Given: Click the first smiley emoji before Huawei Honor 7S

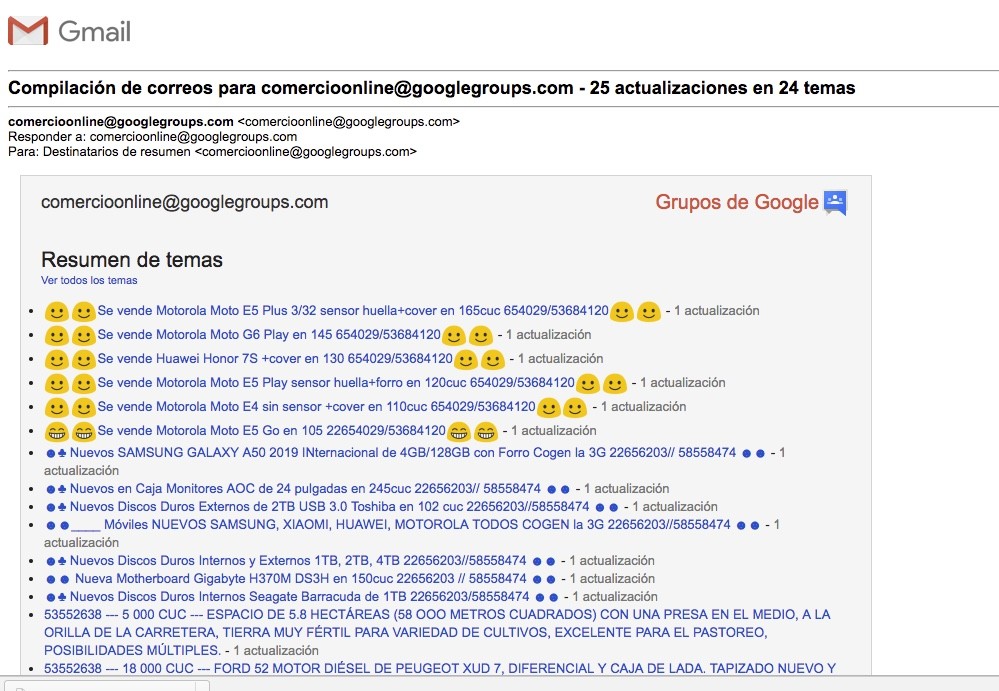Looking at the screenshot, I should pos(56,360).
